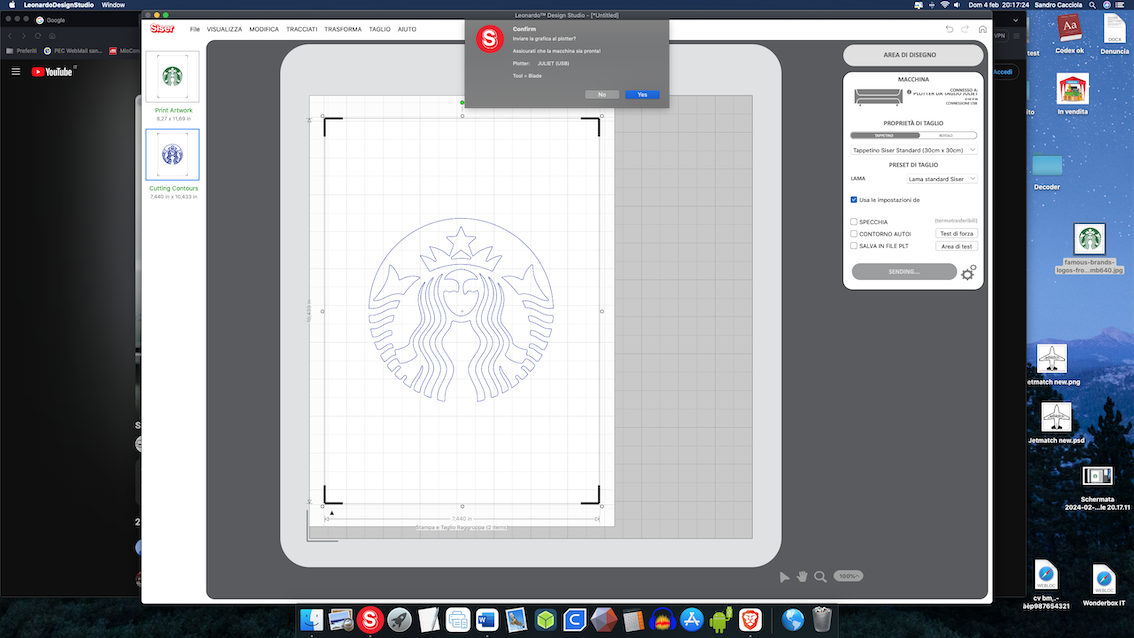Activate the hand pan tool

[802, 577]
